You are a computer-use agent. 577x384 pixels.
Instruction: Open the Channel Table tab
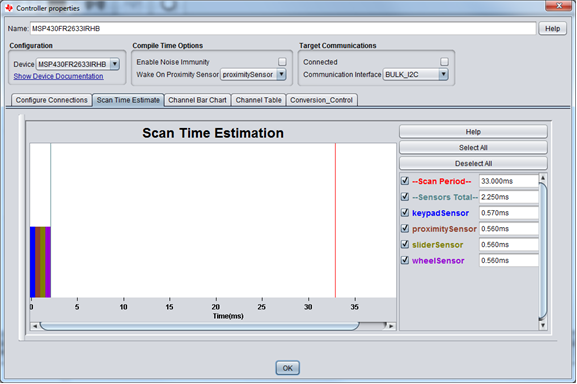tap(258, 100)
